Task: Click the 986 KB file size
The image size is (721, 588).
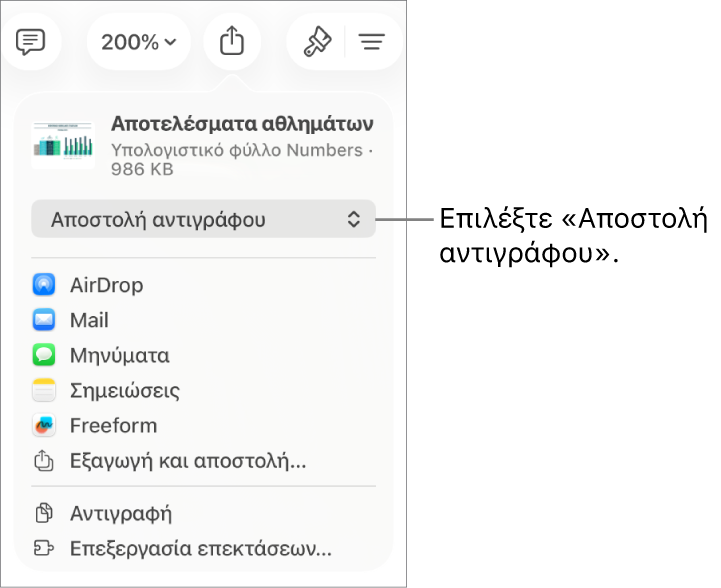Action: [x=142, y=169]
